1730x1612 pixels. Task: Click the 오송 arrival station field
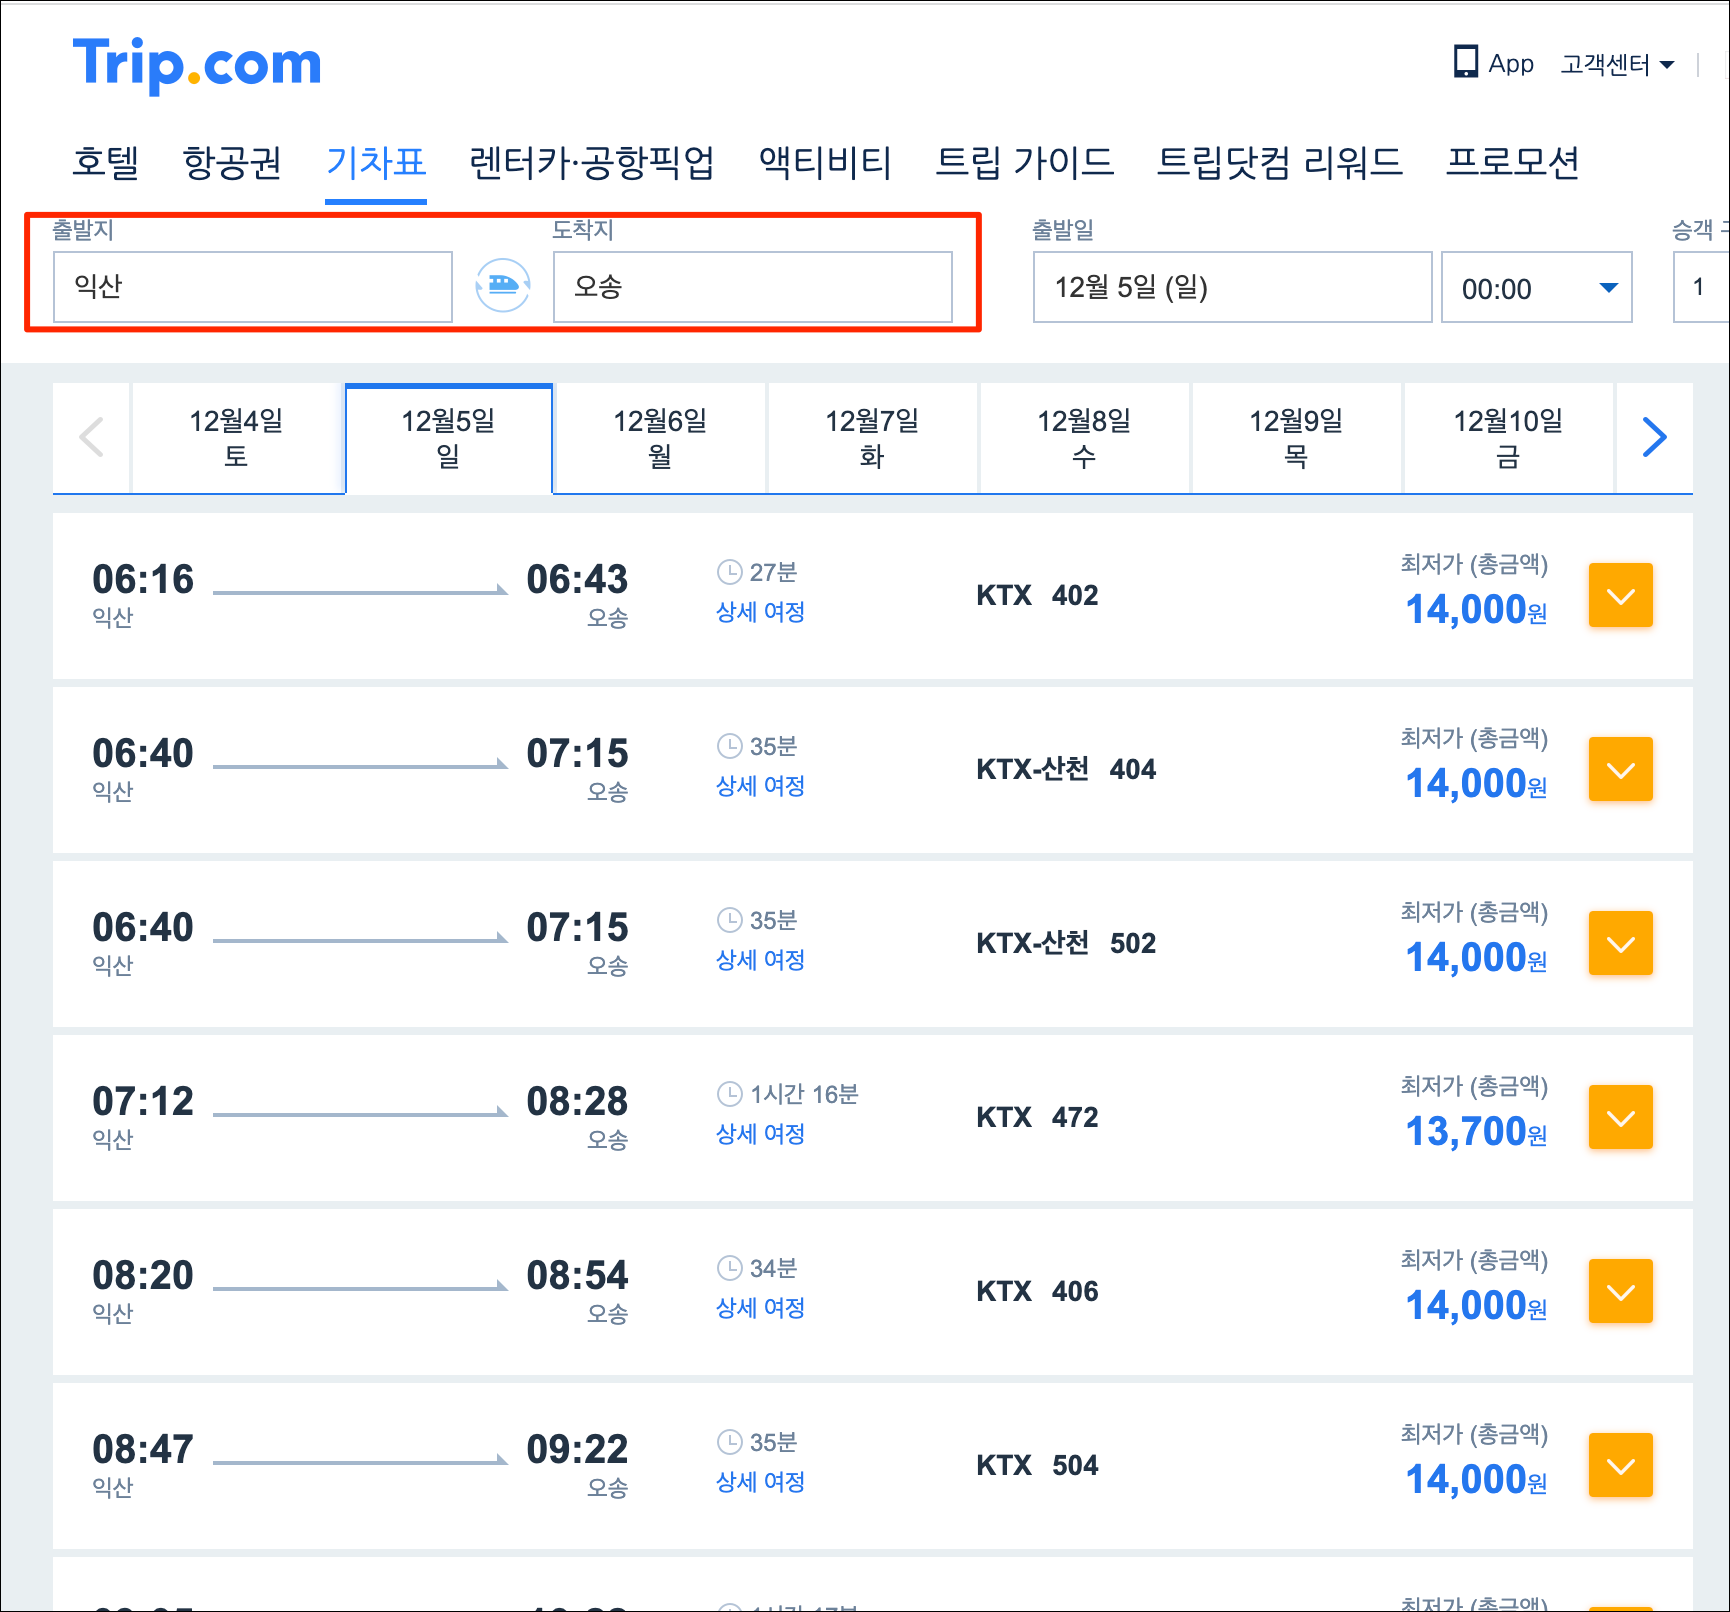[753, 287]
